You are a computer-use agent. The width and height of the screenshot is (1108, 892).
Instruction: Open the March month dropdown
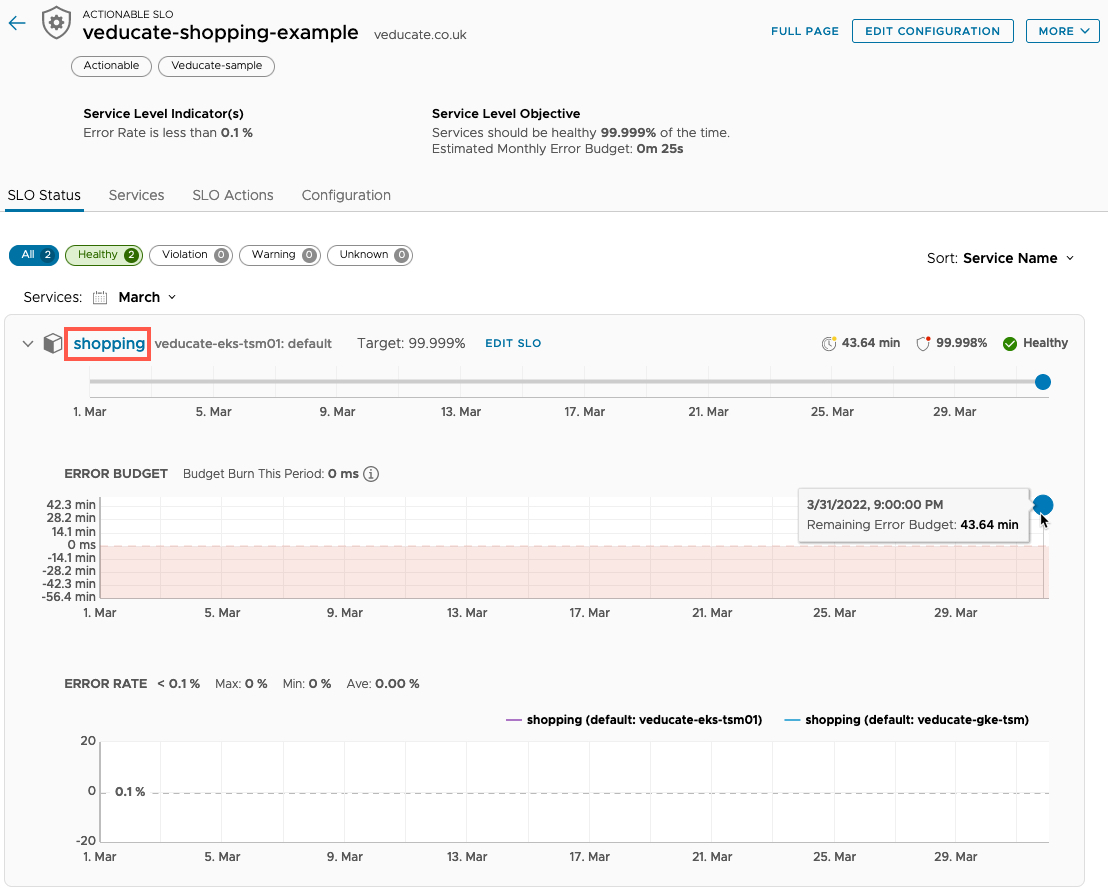click(147, 298)
